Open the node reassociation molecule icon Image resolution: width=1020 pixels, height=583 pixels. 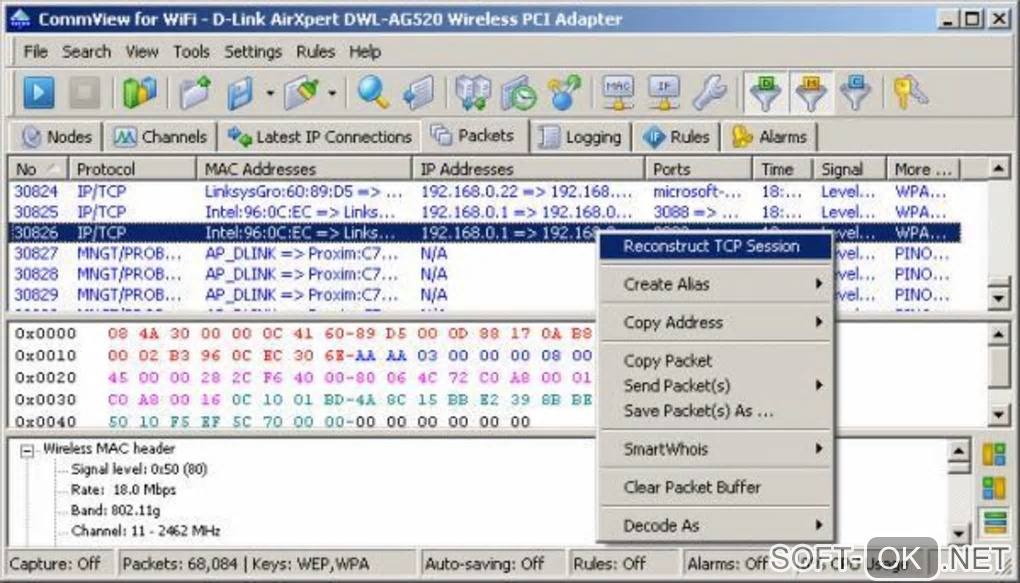pyautogui.click(x=564, y=92)
